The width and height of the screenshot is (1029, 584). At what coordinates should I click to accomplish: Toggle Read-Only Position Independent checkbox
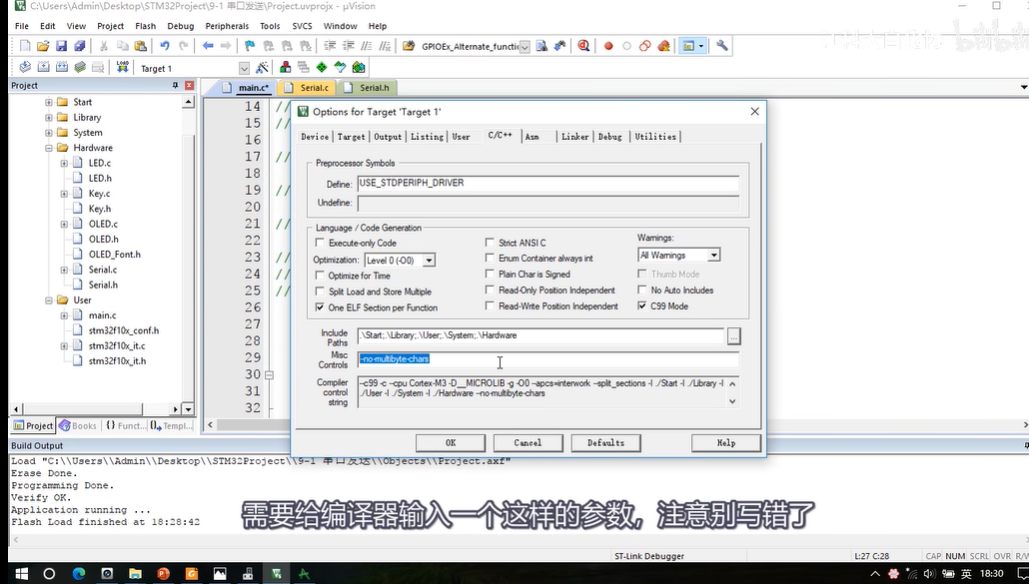(490, 289)
